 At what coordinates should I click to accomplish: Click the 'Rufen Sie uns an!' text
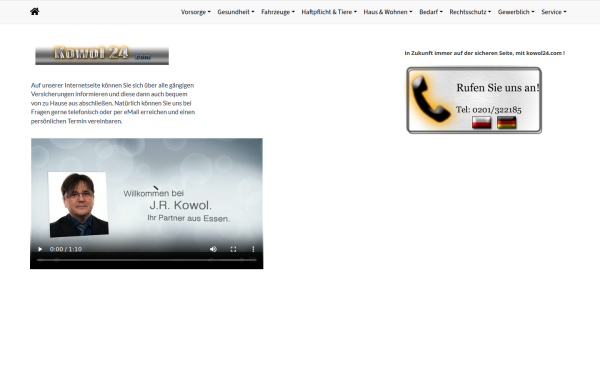tap(498, 88)
